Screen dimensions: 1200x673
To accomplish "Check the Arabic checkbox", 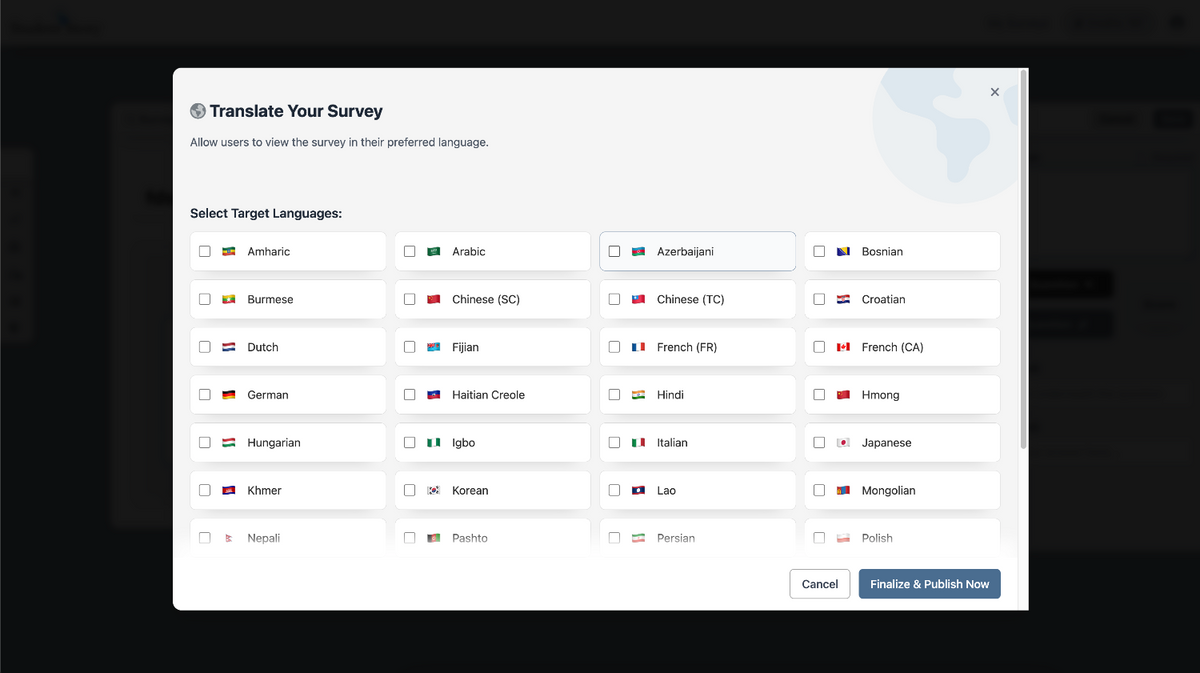I will 410,251.
